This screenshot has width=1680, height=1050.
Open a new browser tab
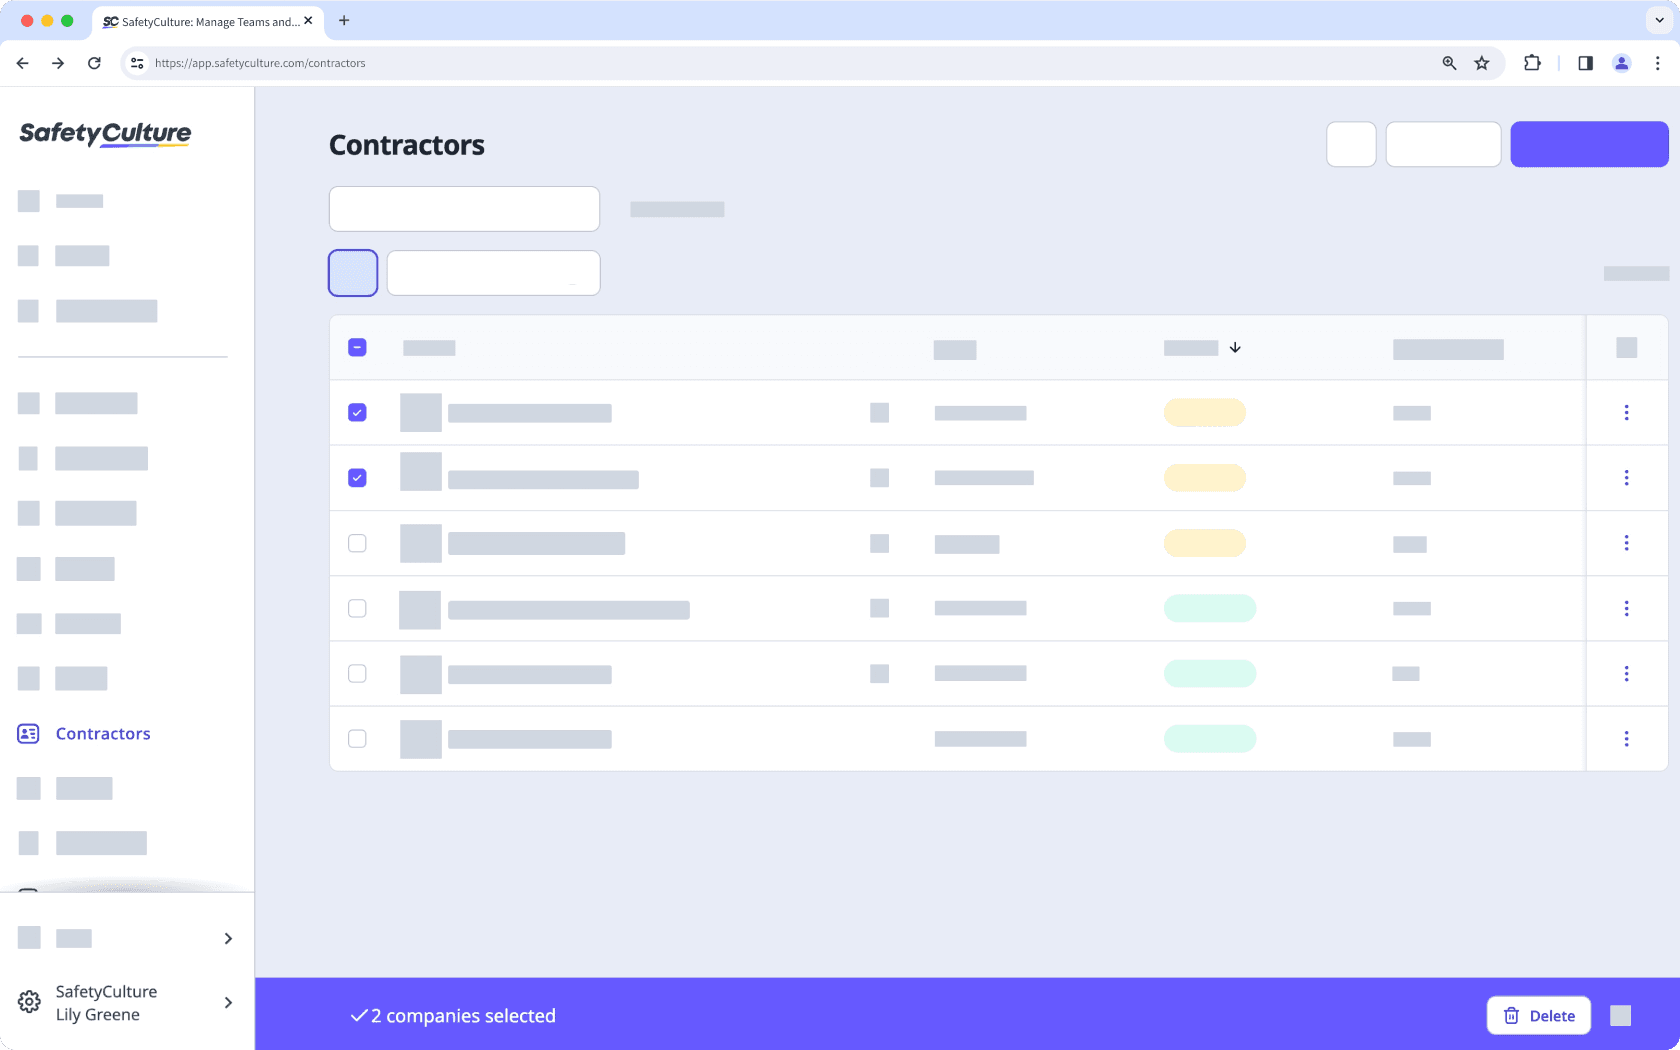tap(344, 21)
